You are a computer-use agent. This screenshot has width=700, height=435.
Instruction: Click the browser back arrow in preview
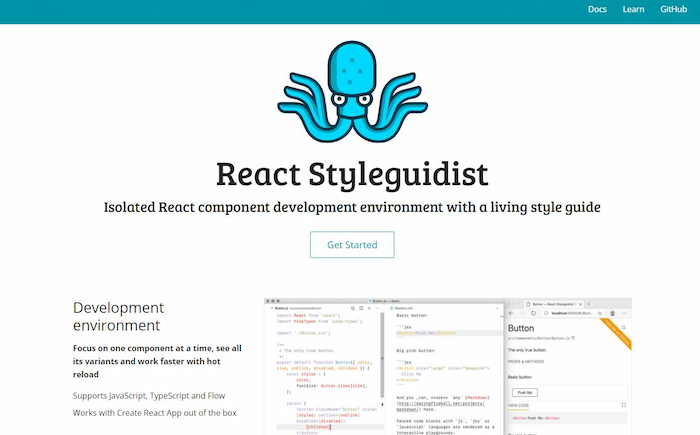tap(513, 312)
